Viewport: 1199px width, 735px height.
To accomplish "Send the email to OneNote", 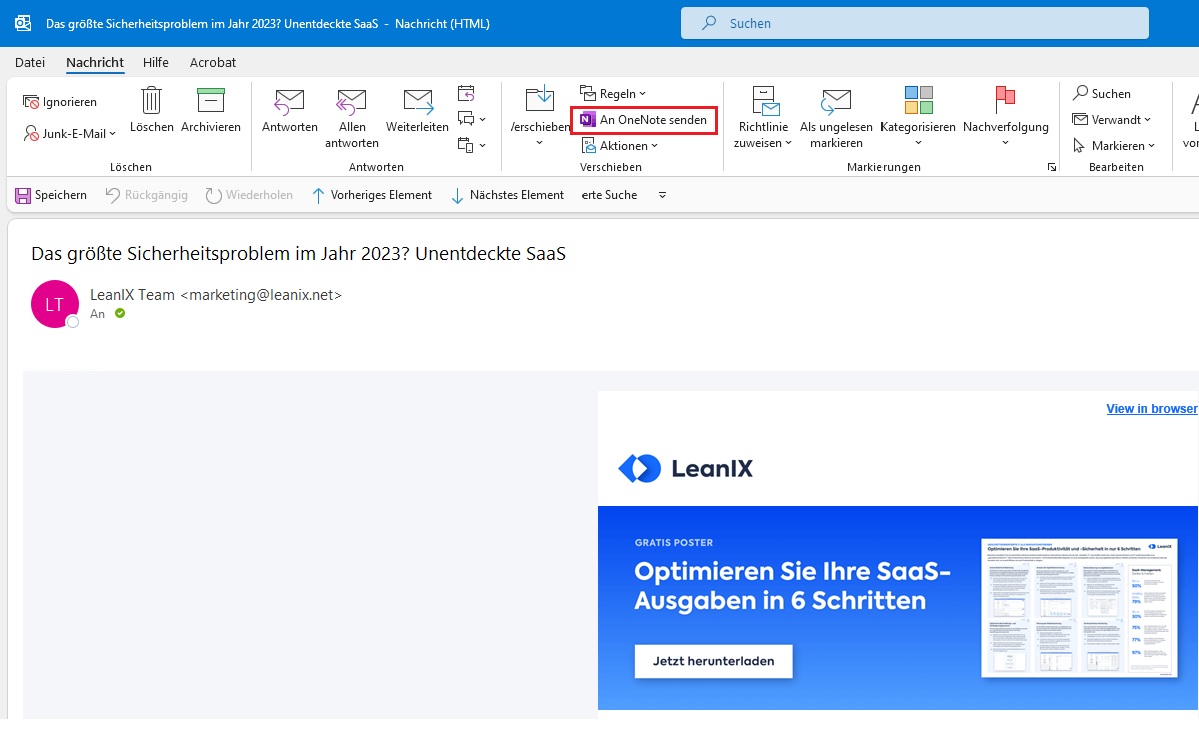I will coord(644,120).
